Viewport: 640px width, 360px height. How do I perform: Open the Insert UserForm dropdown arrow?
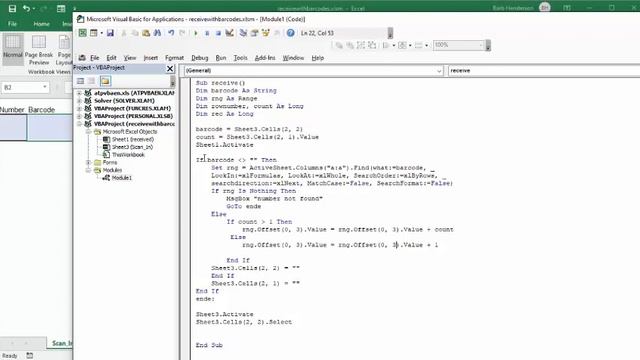click(101, 33)
